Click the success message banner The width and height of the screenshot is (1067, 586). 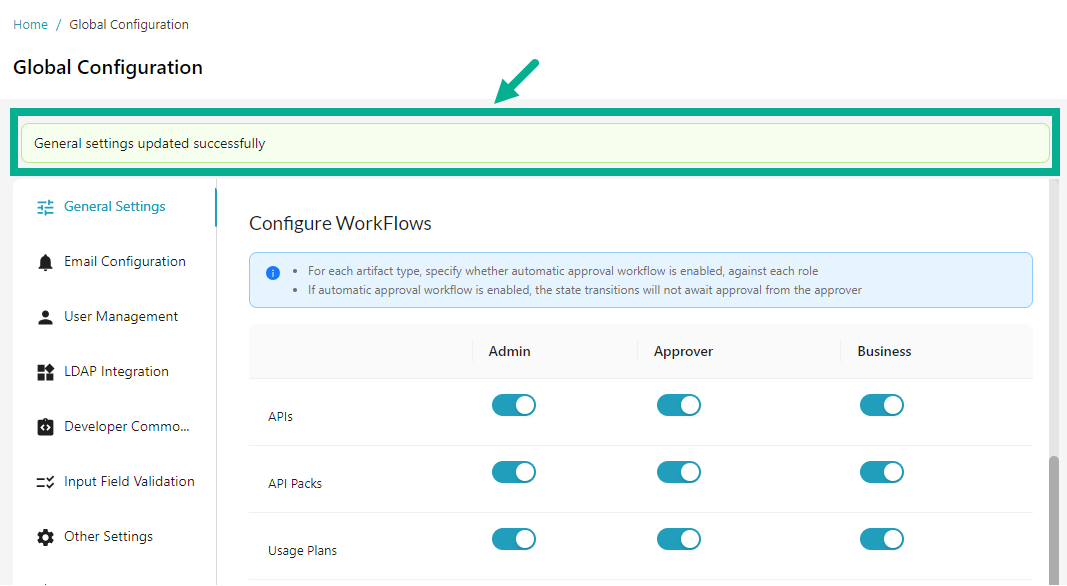coord(534,143)
